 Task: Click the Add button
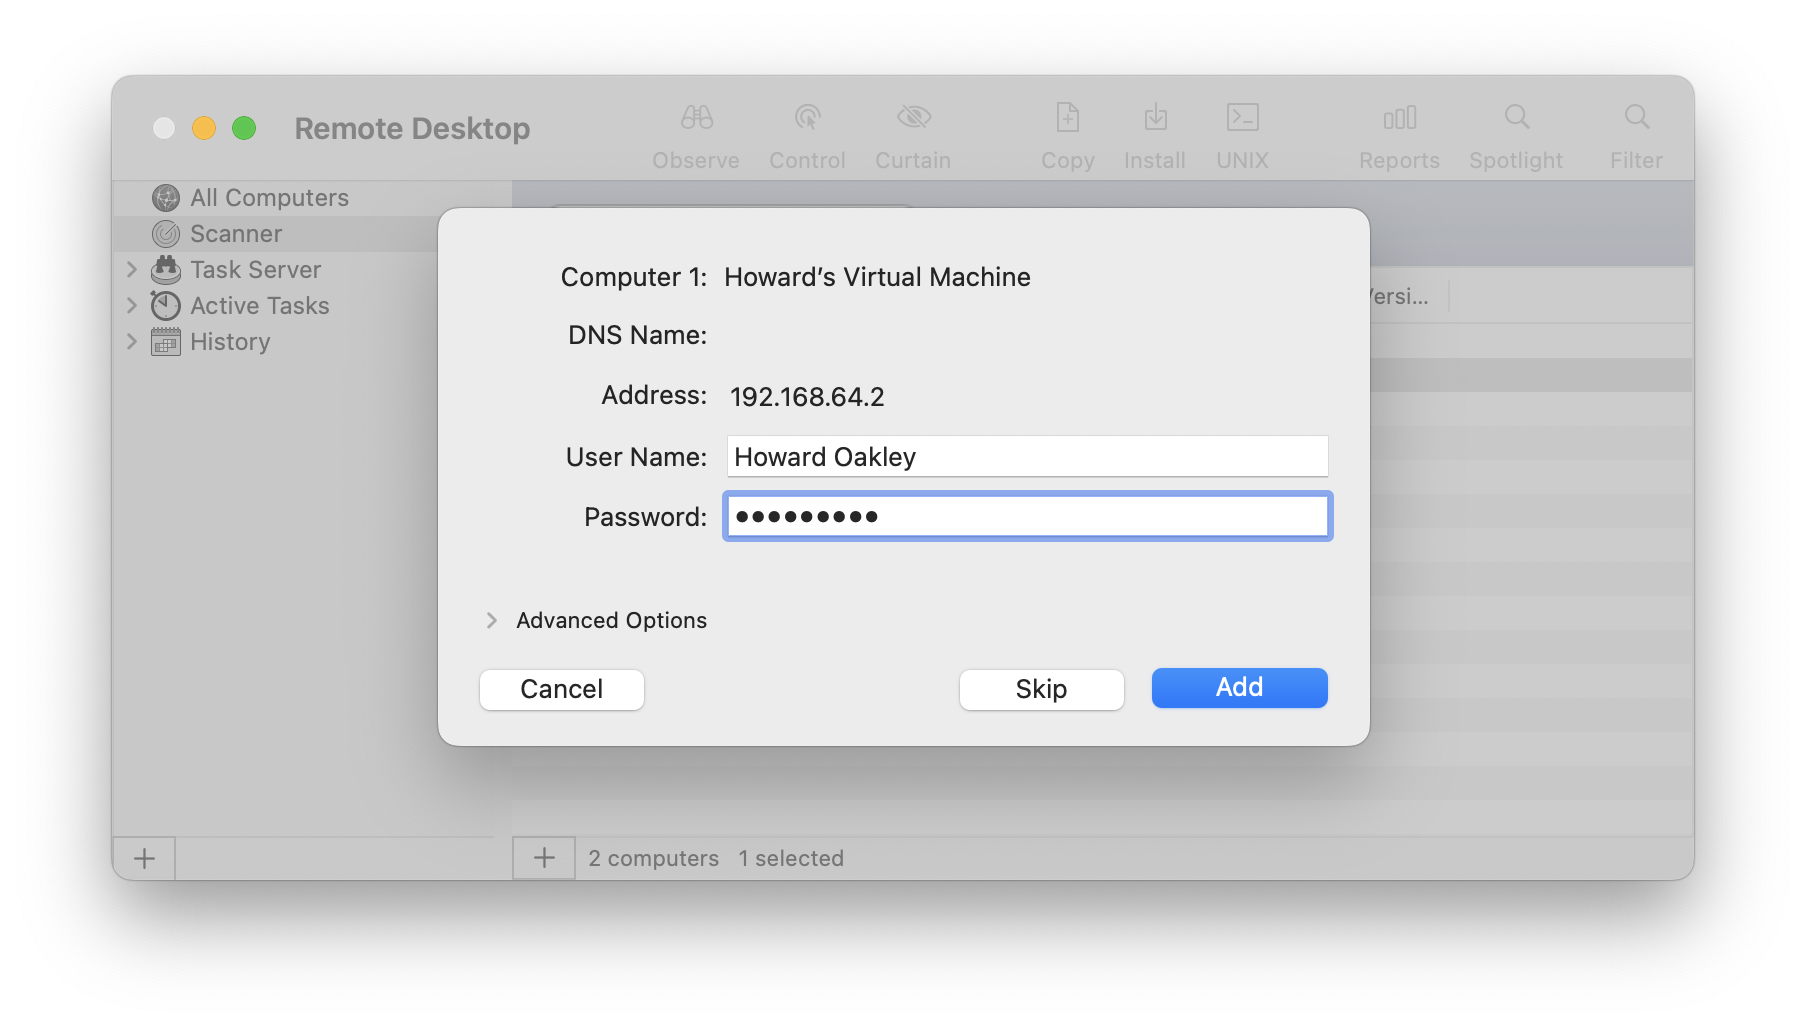pyautogui.click(x=1238, y=687)
